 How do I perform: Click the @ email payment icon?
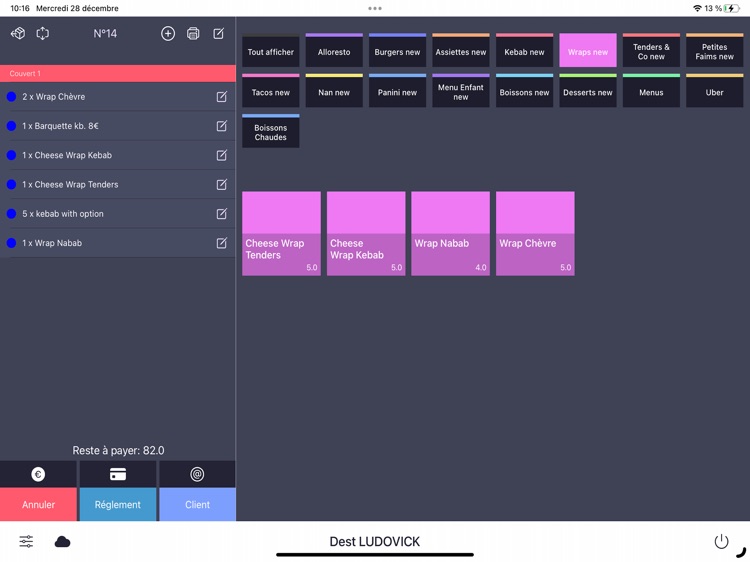point(197,474)
